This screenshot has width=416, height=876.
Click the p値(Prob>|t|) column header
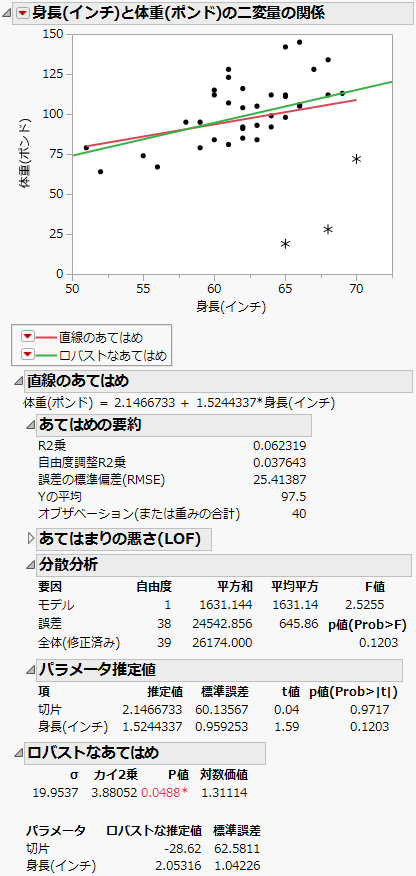[x=353, y=692]
